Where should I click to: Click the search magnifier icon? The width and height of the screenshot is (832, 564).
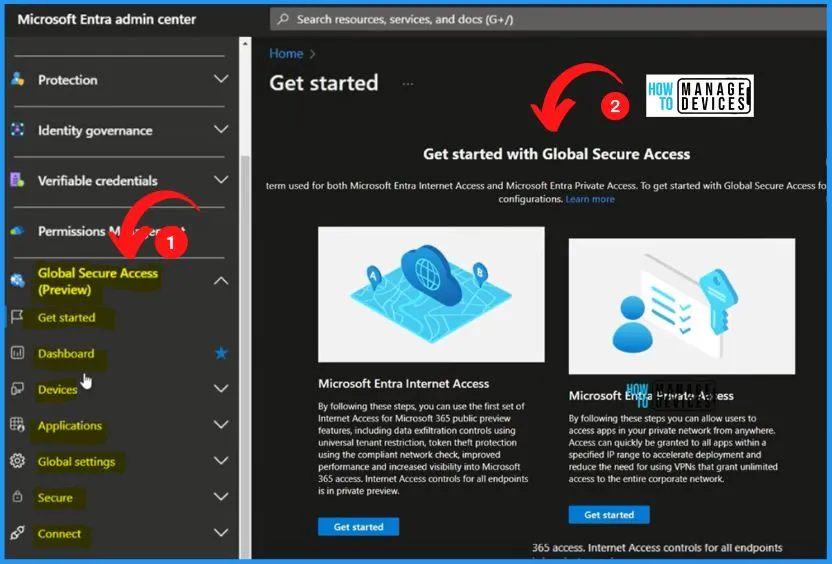pos(283,19)
